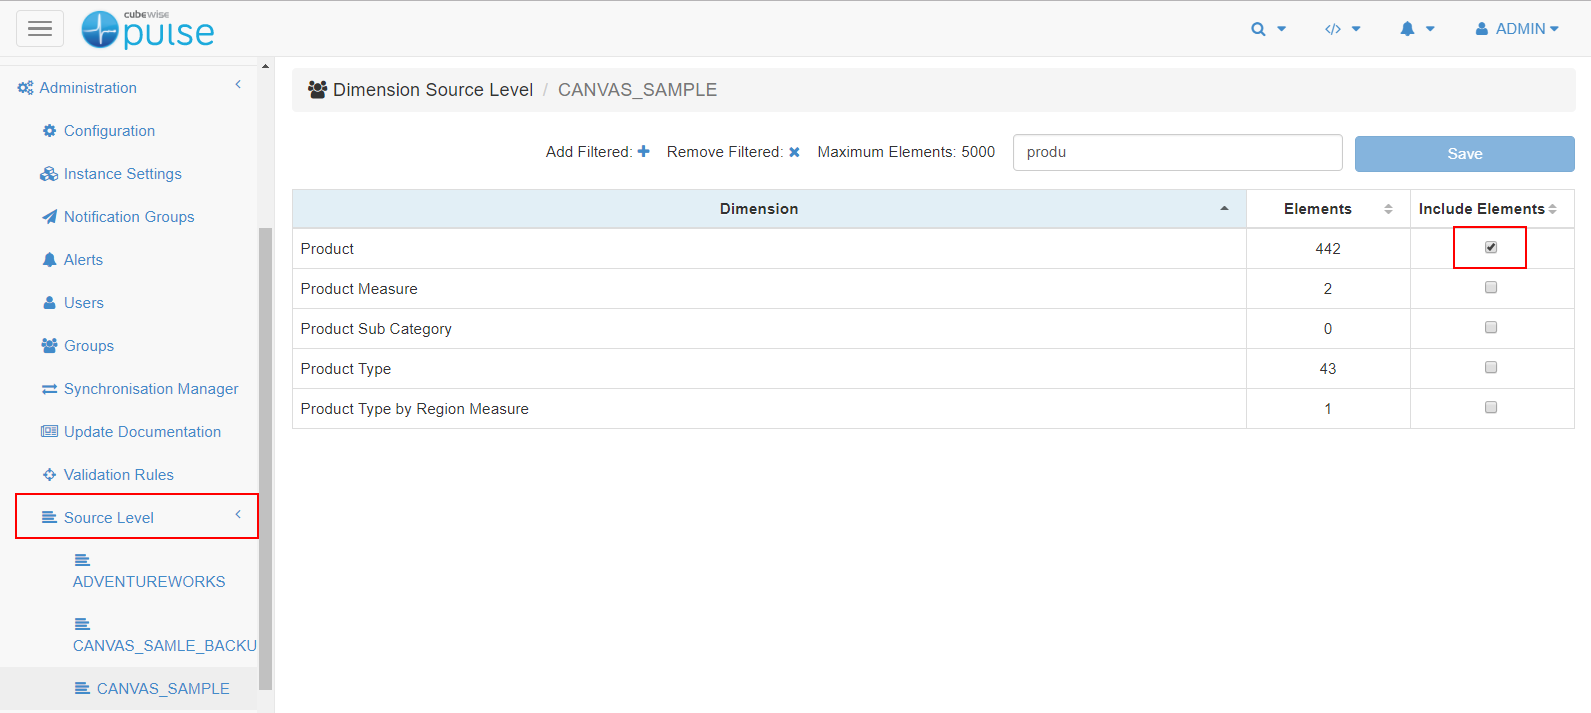1591x713 pixels.
Task: Click the Remove Filtered X icon
Action: click(794, 152)
